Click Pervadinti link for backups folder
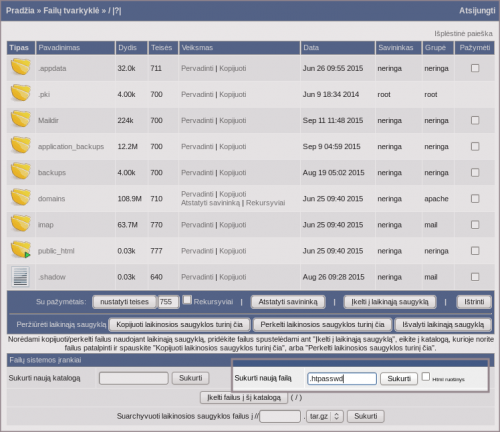500x432 pixels. click(x=197, y=173)
